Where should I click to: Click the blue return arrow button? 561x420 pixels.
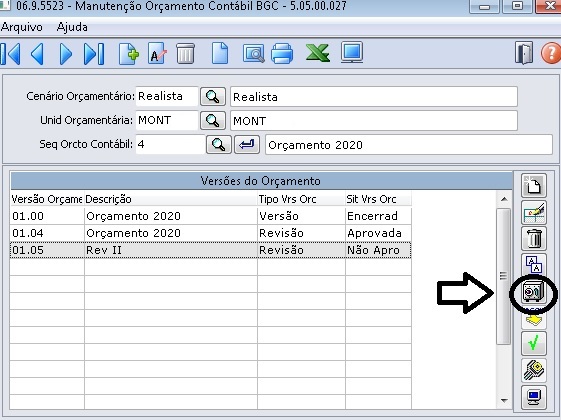click(x=247, y=144)
